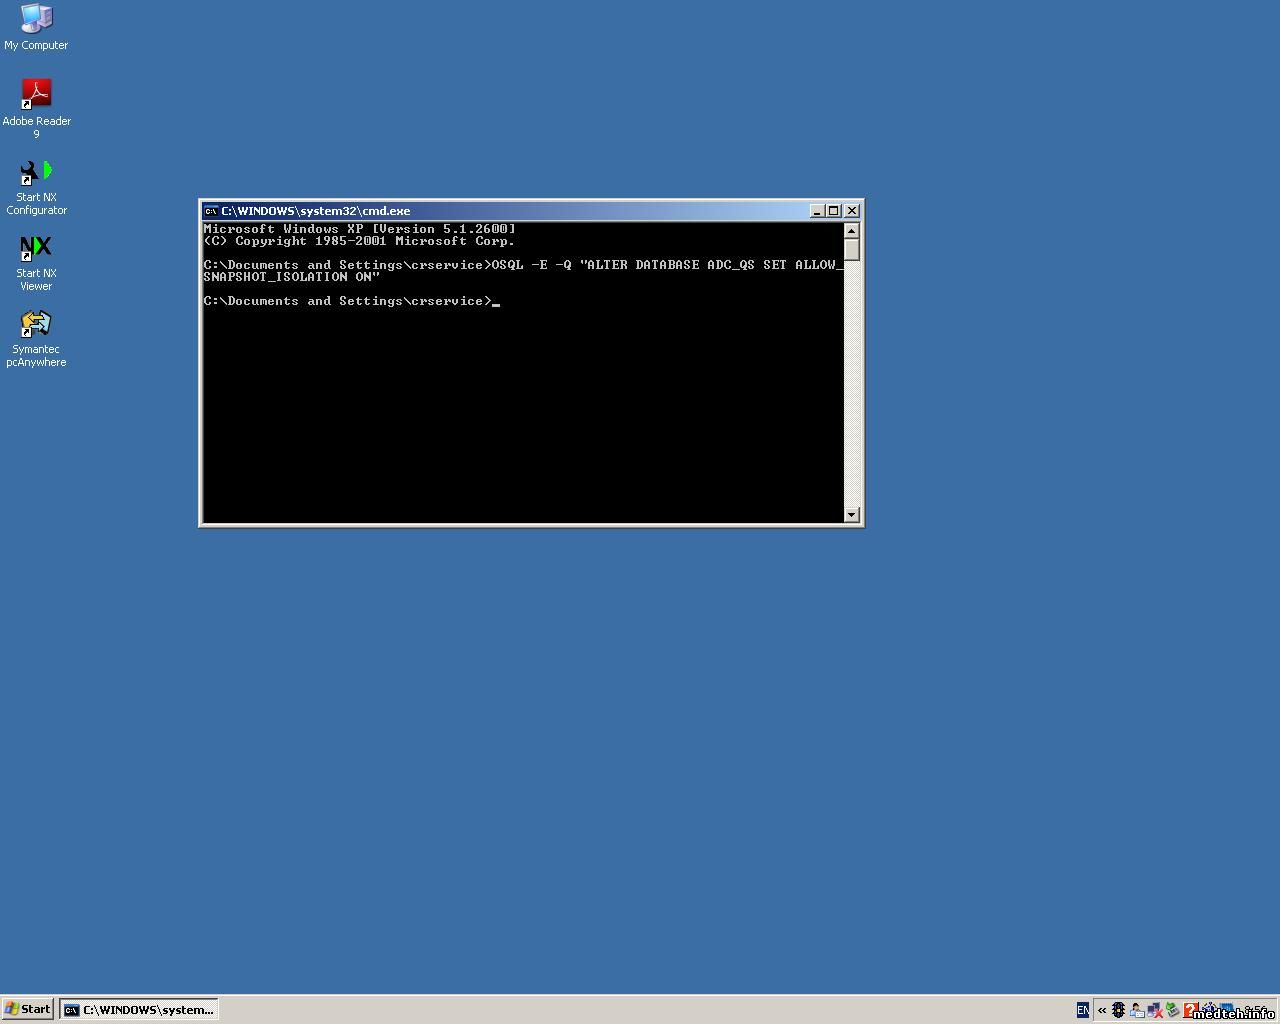1280x1024 pixels.
Task: Click the cmd.exe taskbar button
Action: (139, 1010)
